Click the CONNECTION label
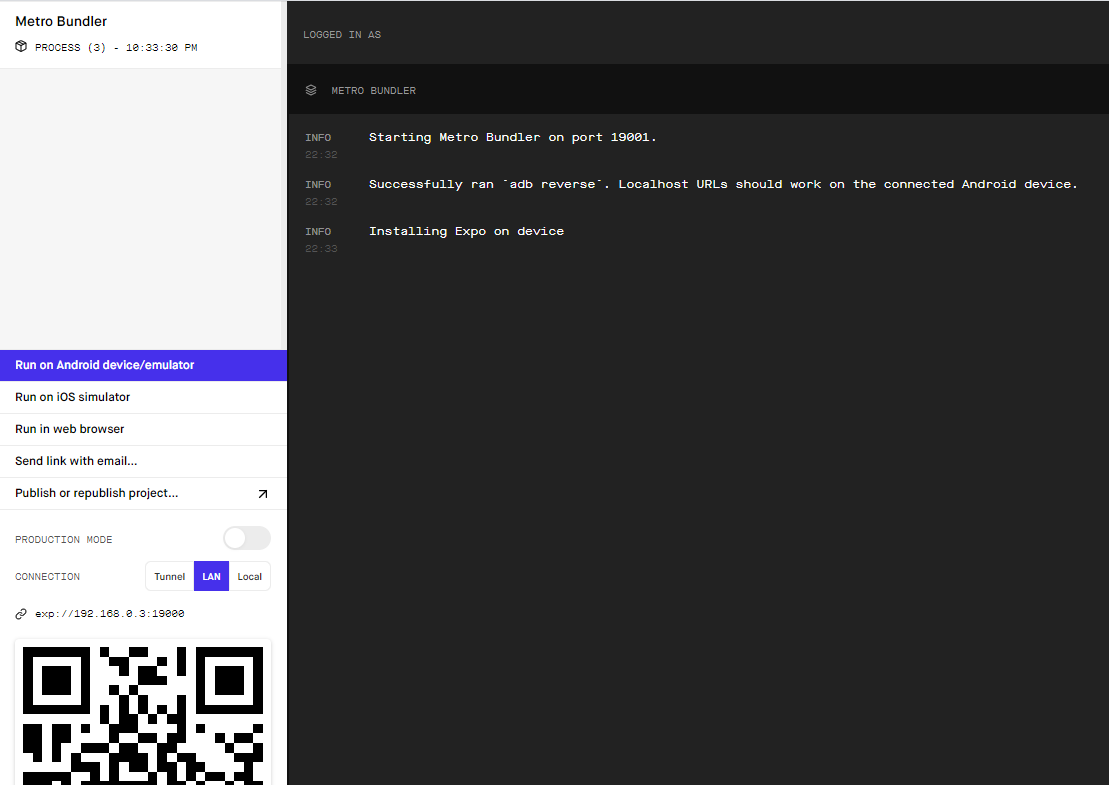The height and width of the screenshot is (785, 1109). tap(47, 577)
